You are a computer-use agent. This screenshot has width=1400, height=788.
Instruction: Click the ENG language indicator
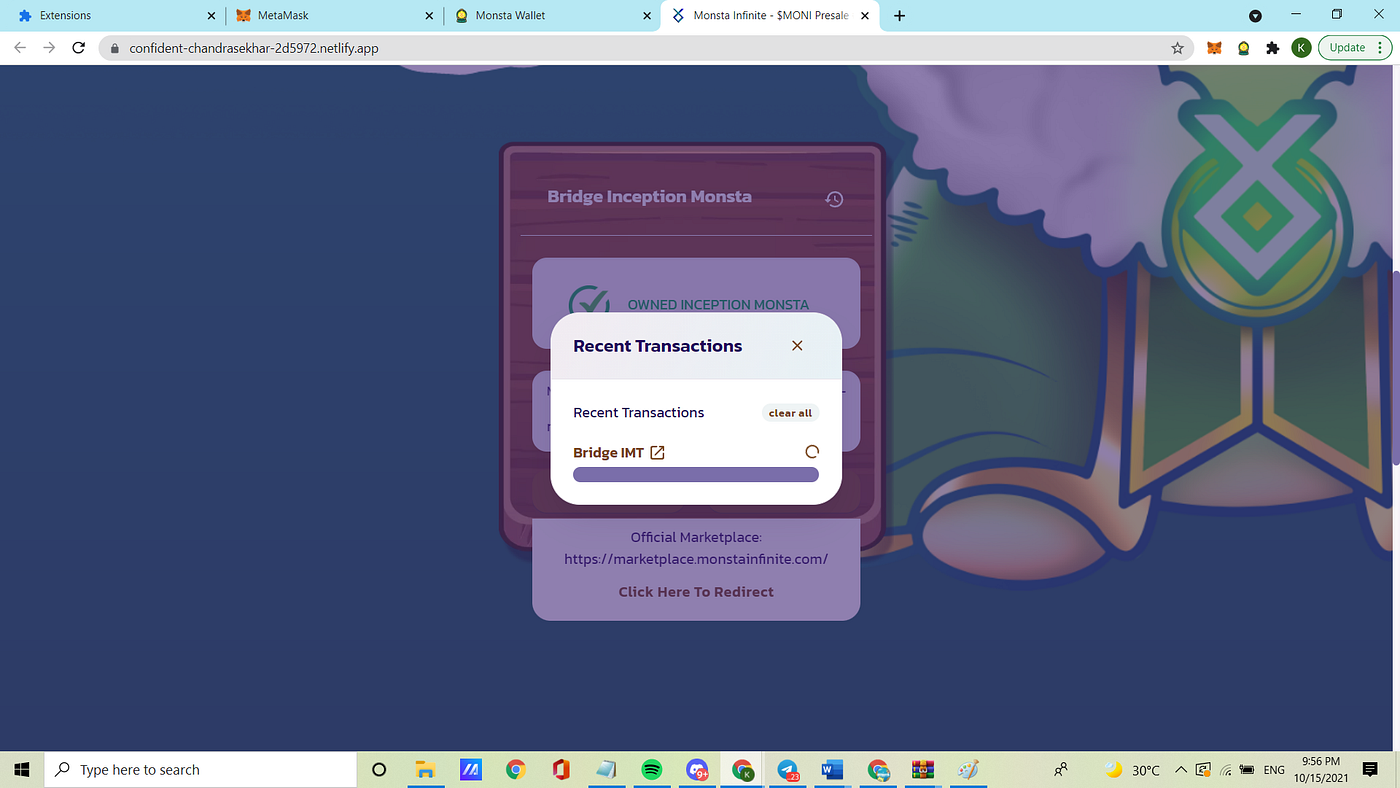(x=1274, y=770)
